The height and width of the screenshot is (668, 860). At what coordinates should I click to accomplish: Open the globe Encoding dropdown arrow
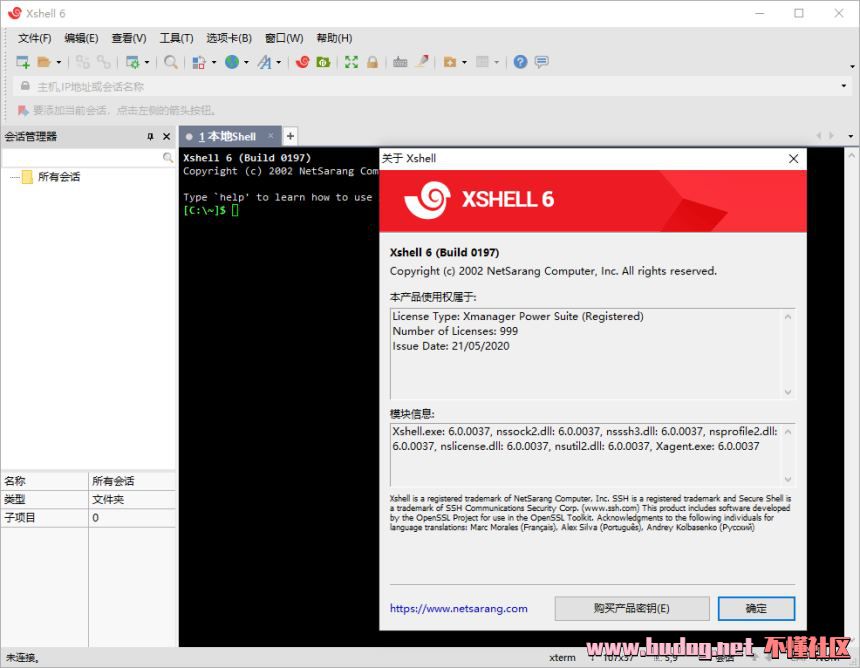point(246,63)
